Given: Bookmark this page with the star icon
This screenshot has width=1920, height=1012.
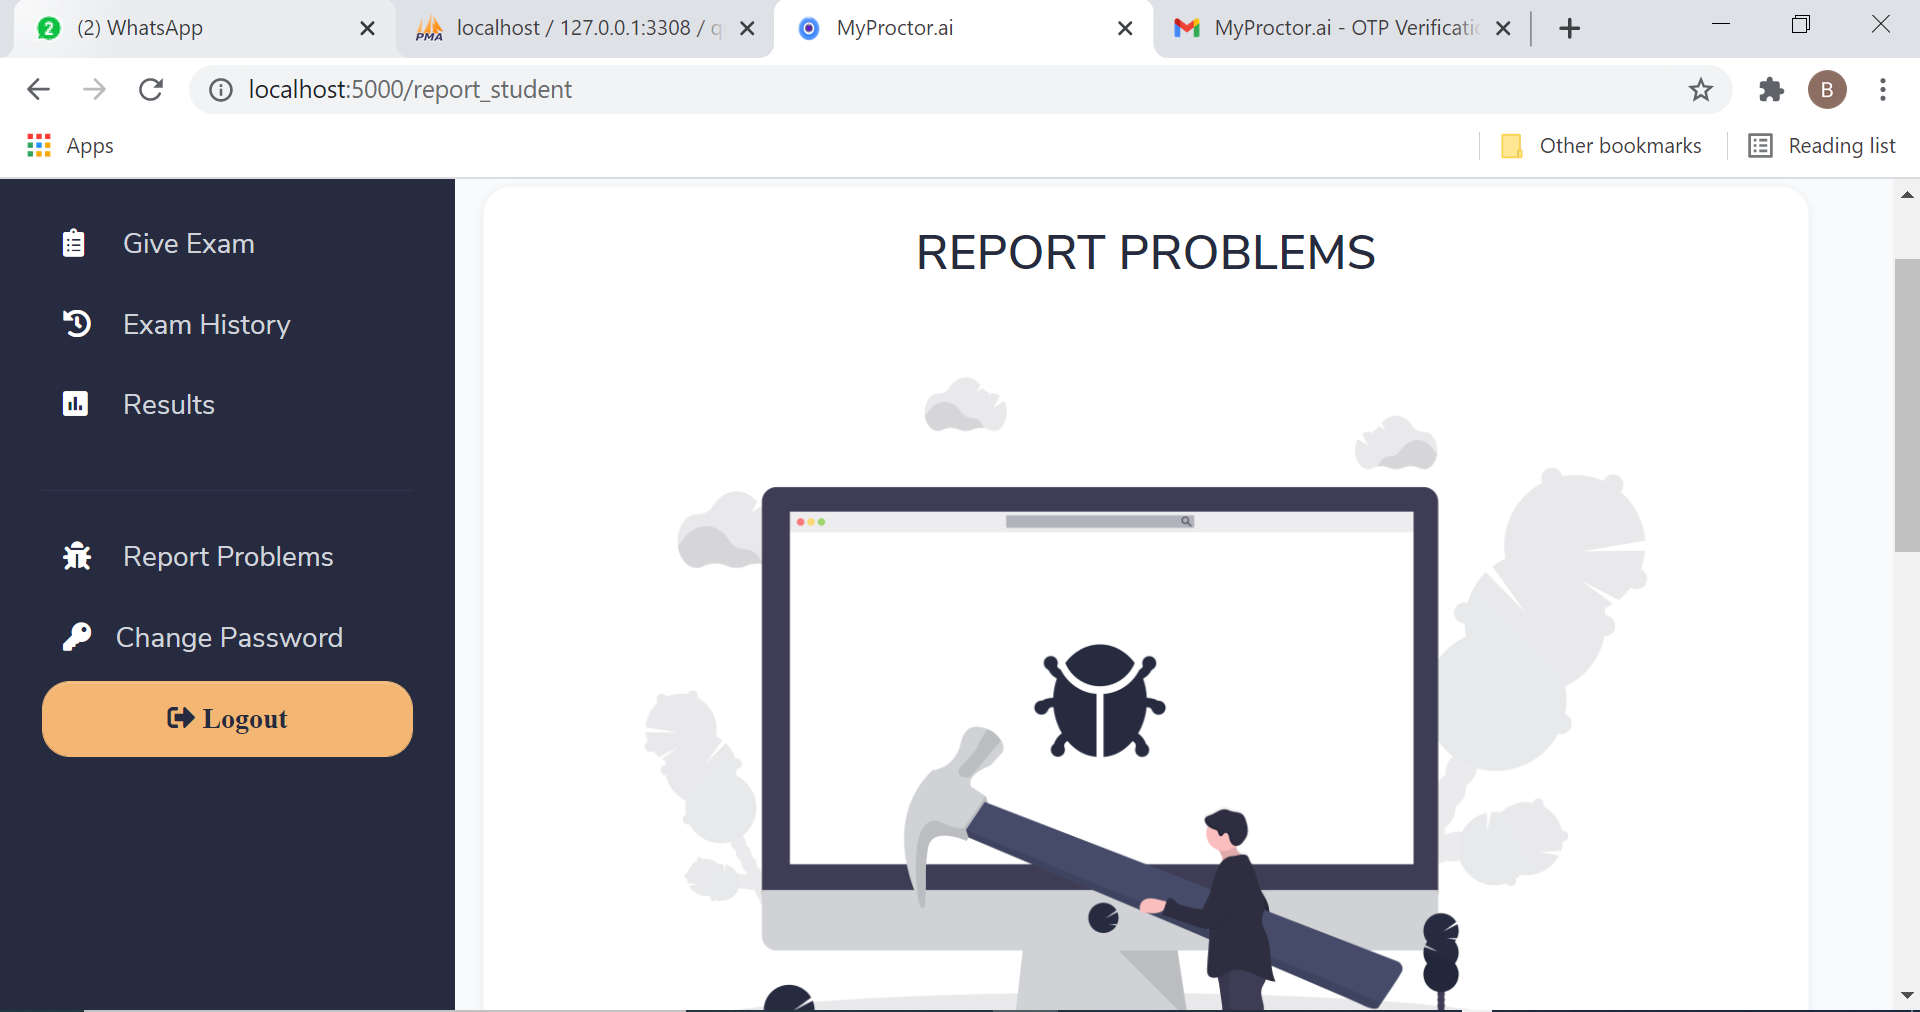Looking at the screenshot, I should click(1700, 90).
